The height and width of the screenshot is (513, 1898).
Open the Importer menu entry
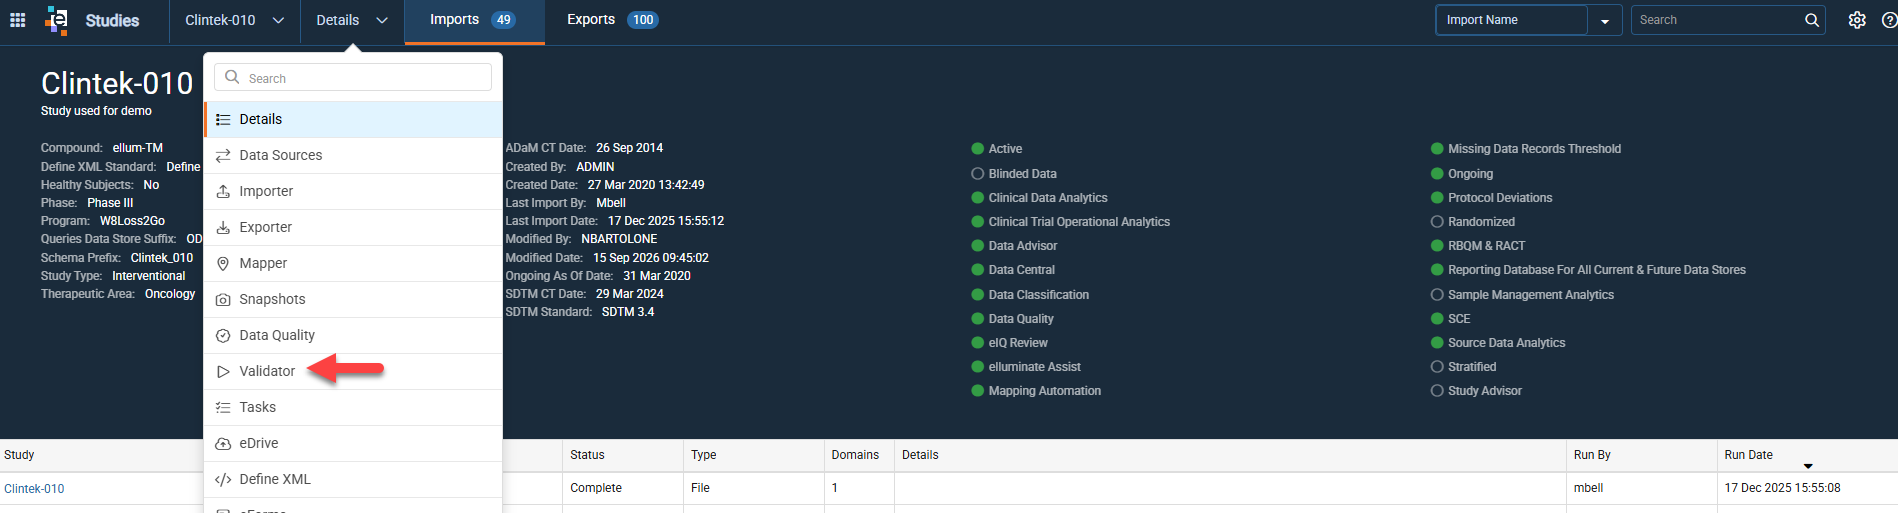coord(353,191)
